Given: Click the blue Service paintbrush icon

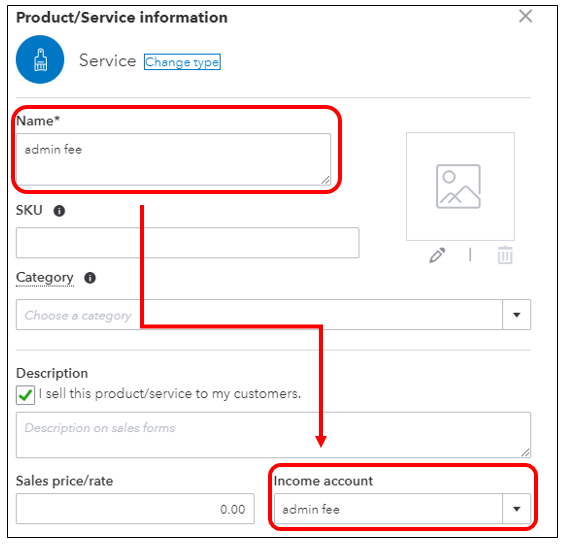Looking at the screenshot, I should 40,59.
